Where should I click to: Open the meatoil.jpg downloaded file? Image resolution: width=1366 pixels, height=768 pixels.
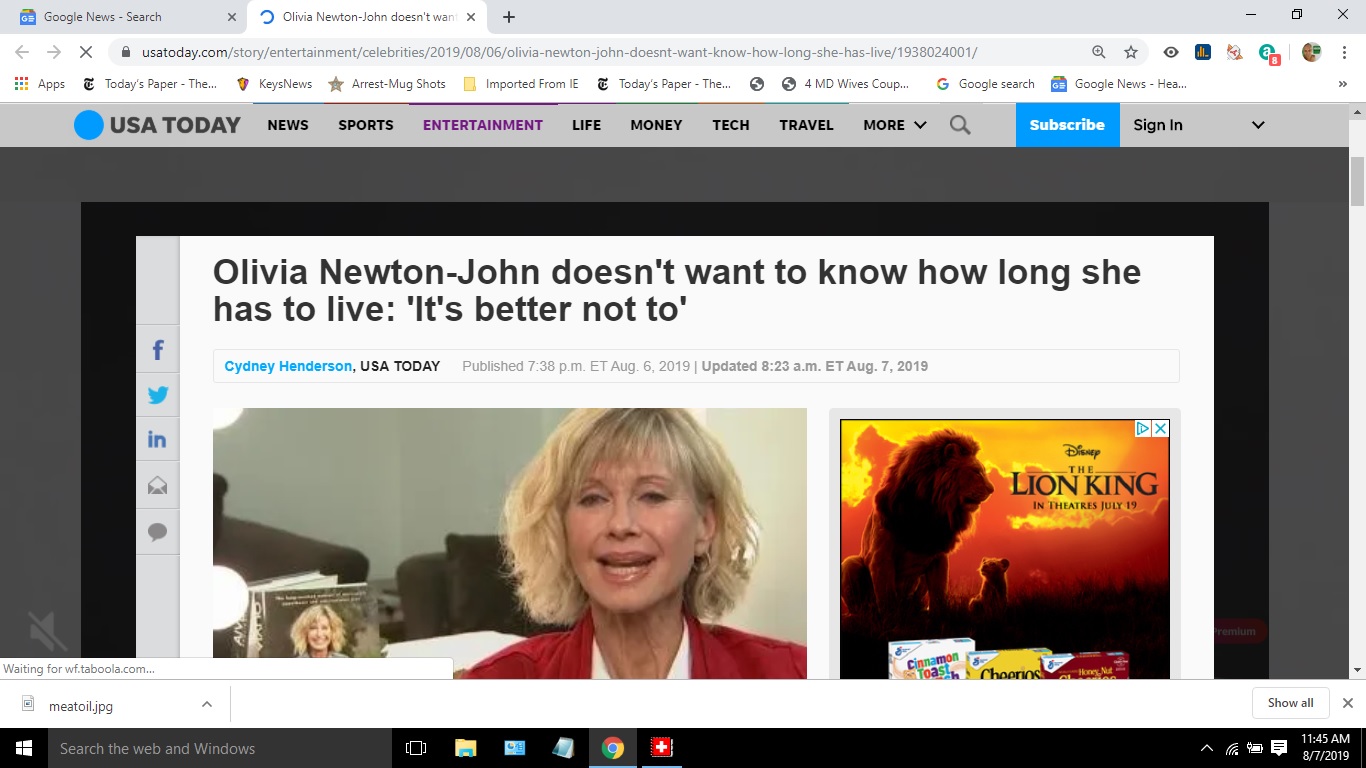81,705
